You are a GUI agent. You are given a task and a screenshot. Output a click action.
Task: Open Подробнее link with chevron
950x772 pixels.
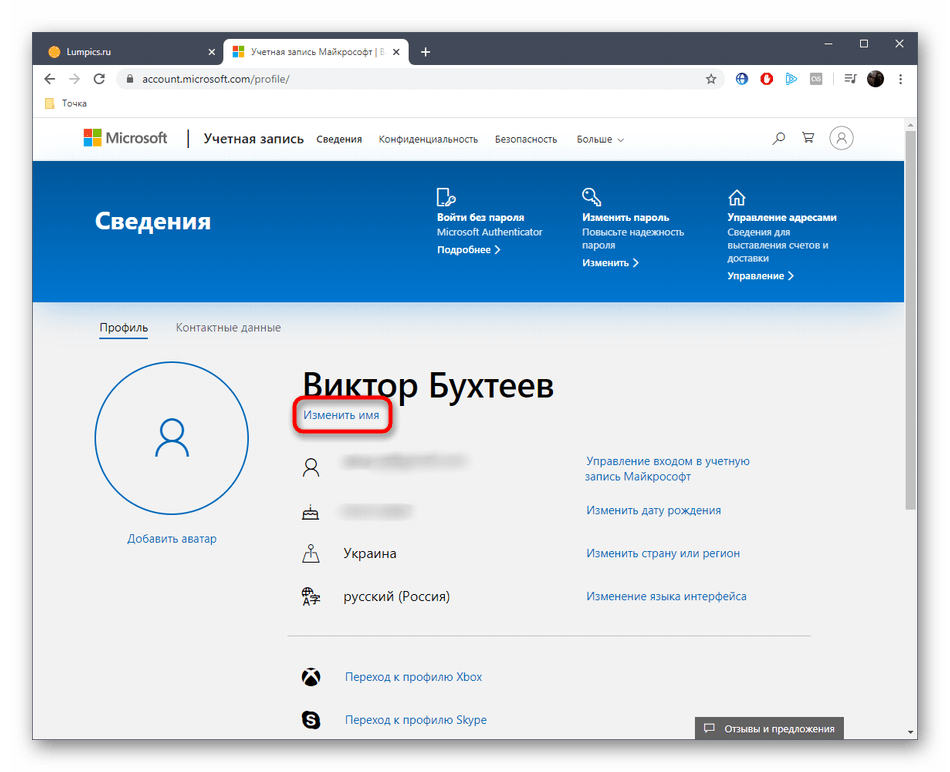tap(468, 250)
